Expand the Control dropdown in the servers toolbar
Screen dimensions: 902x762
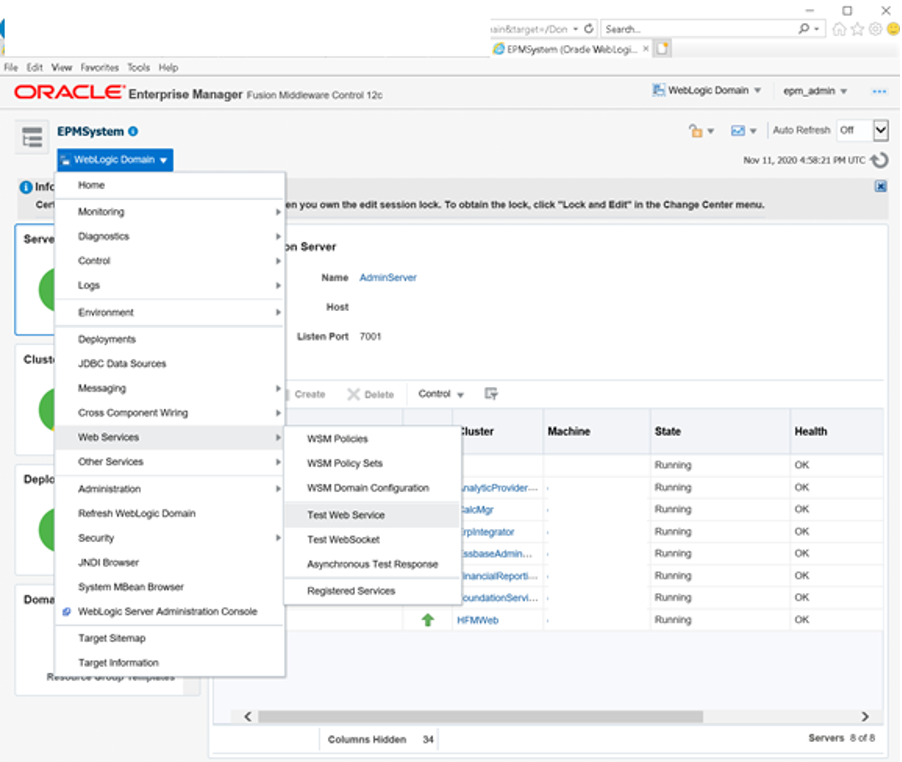click(x=441, y=394)
